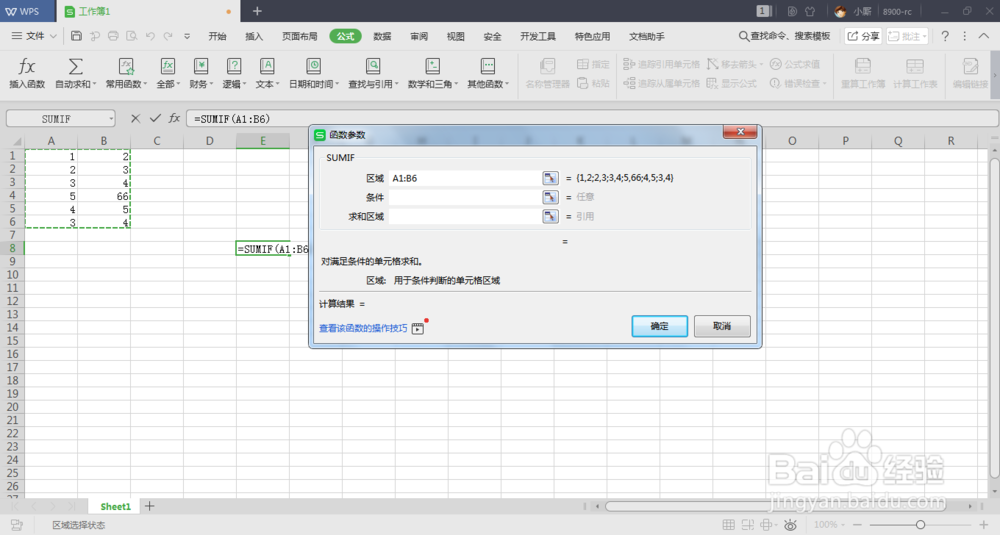The image size is (1000, 535).
Task: Click the zoom slider handle
Action: coord(920,525)
